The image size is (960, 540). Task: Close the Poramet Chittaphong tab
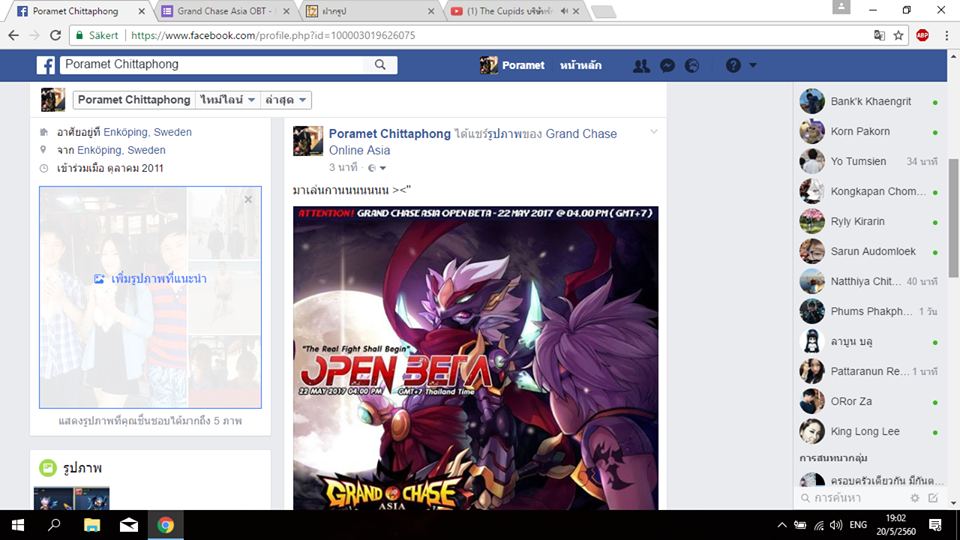click(141, 11)
